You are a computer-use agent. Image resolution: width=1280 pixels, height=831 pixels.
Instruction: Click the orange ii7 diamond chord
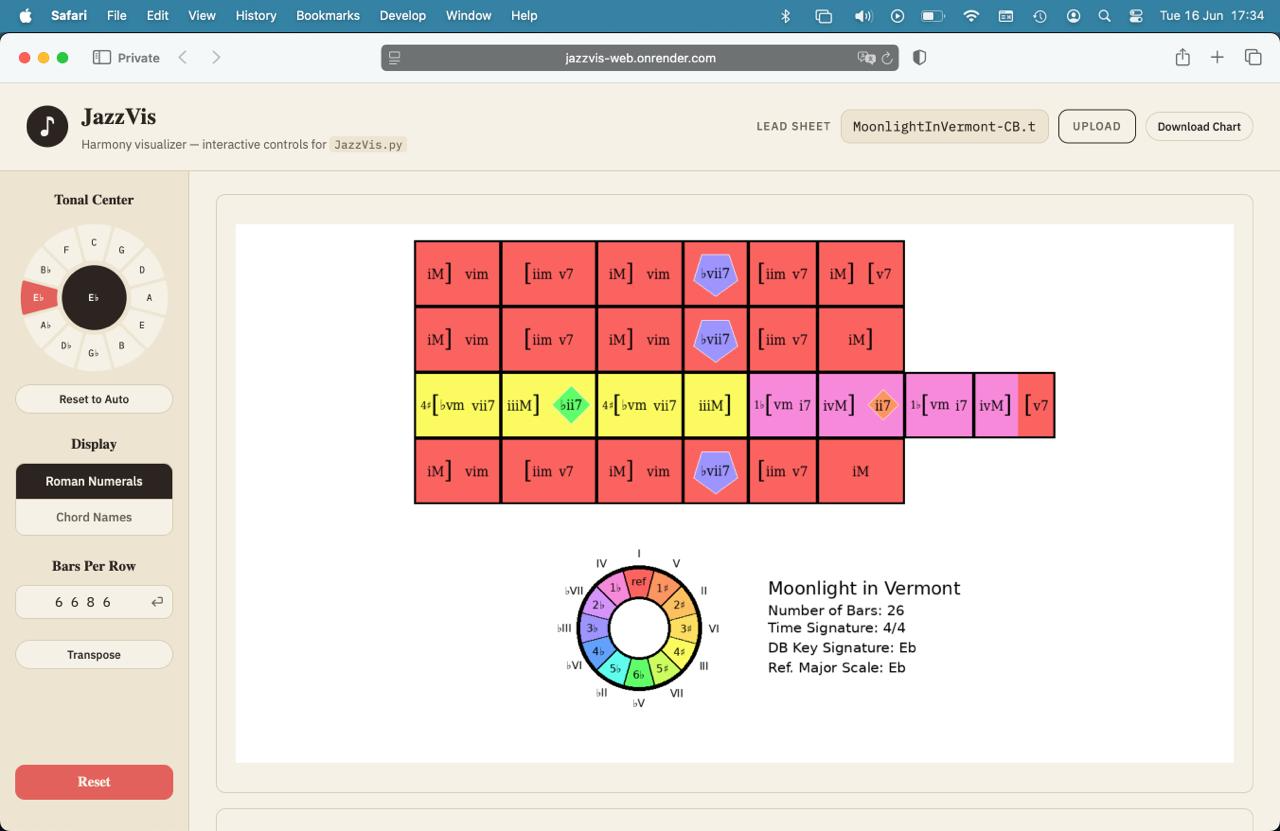click(882, 405)
